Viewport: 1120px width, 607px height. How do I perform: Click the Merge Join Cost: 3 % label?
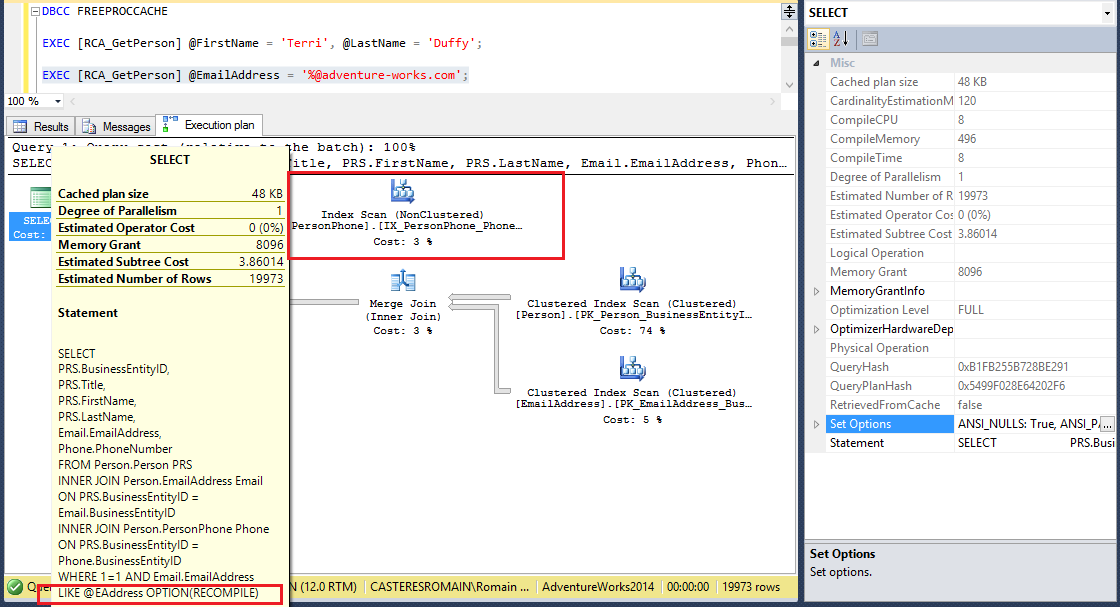click(x=403, y=331)
